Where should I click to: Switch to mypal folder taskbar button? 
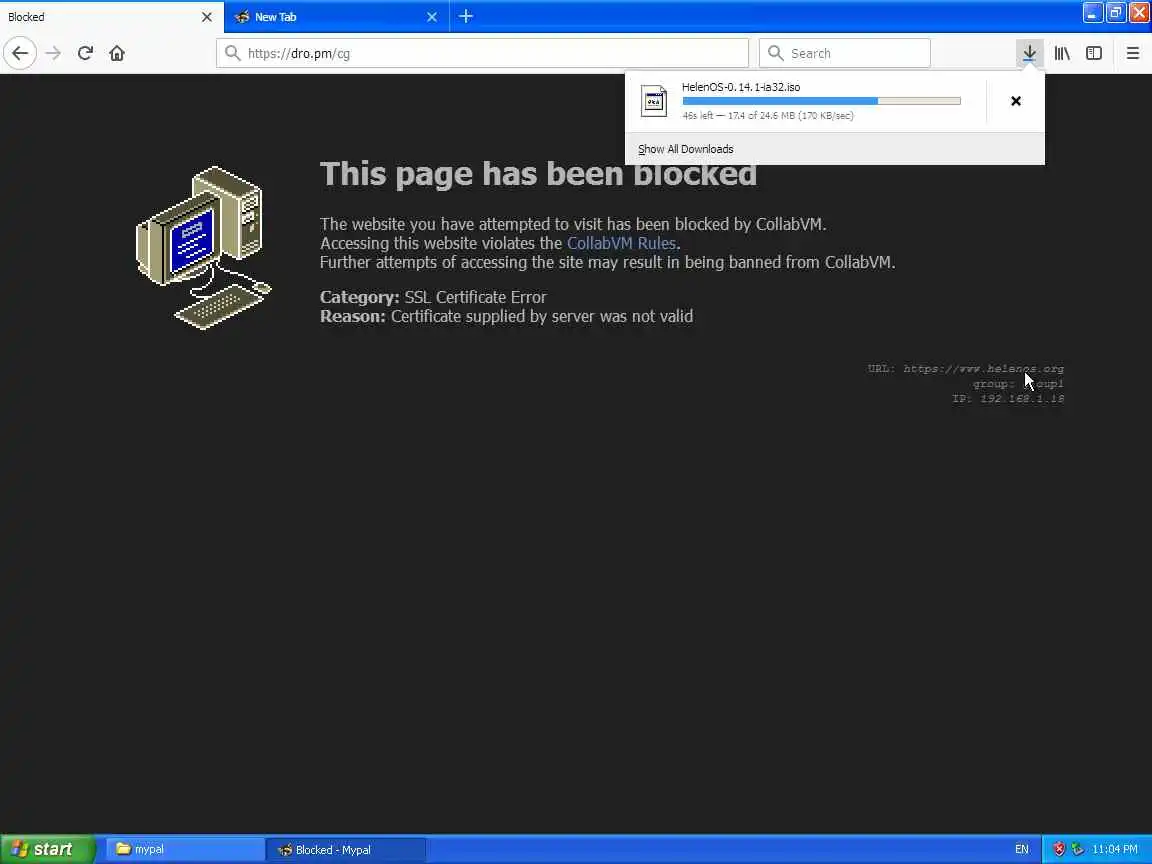185,849
